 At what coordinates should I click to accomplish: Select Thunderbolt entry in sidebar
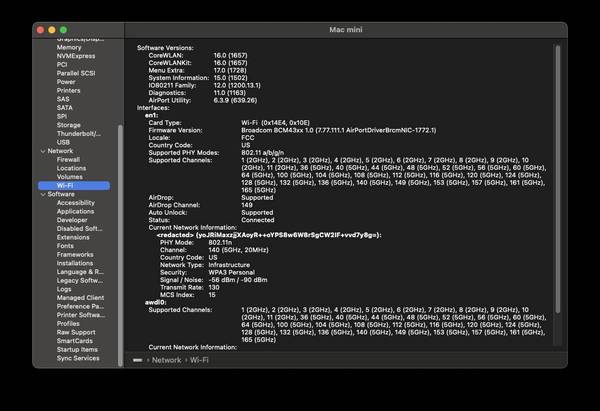pos(79,134)
